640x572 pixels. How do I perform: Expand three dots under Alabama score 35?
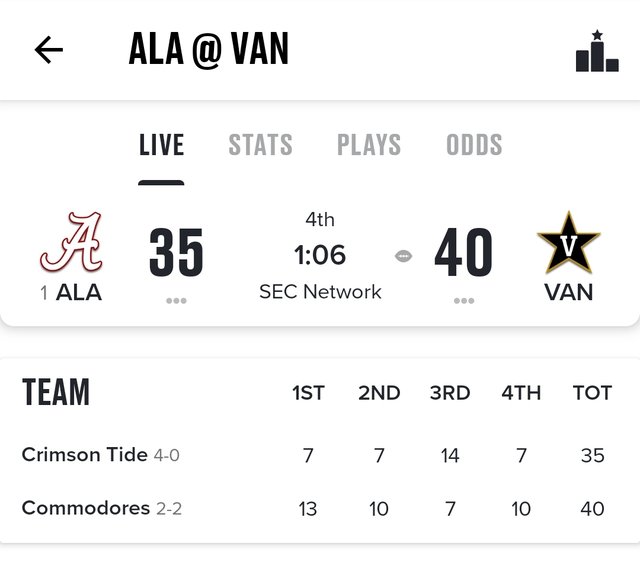176,301
